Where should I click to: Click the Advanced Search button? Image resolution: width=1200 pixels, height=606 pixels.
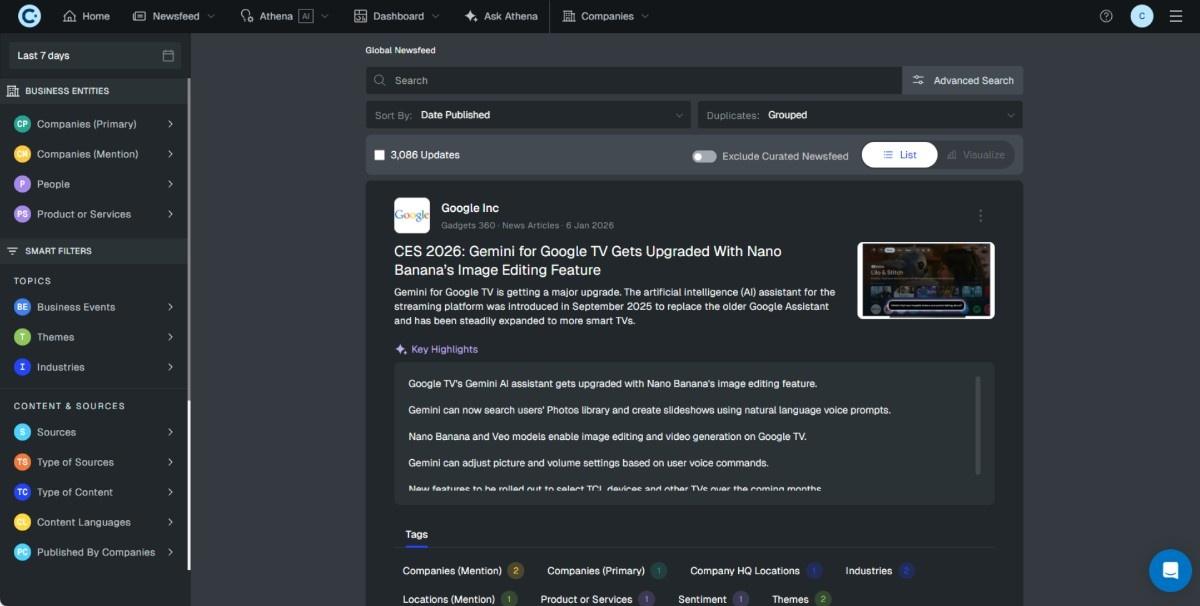tap(962, 80)
